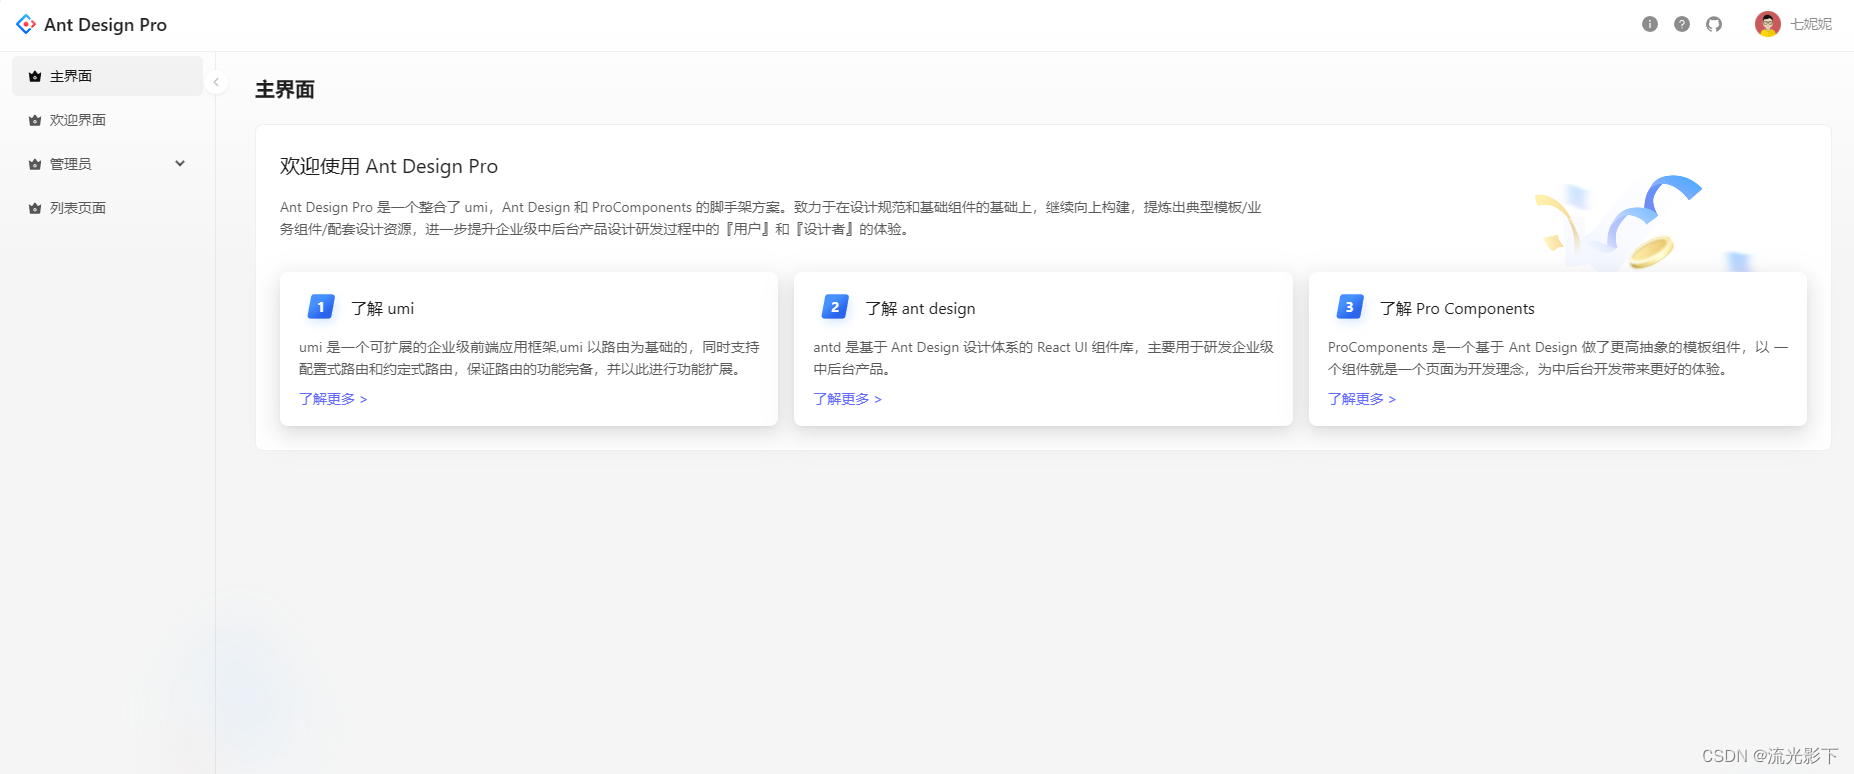Click the 了解 Pro Components card title
Screen dimensions: 1854x774
tap(1457, 309)
